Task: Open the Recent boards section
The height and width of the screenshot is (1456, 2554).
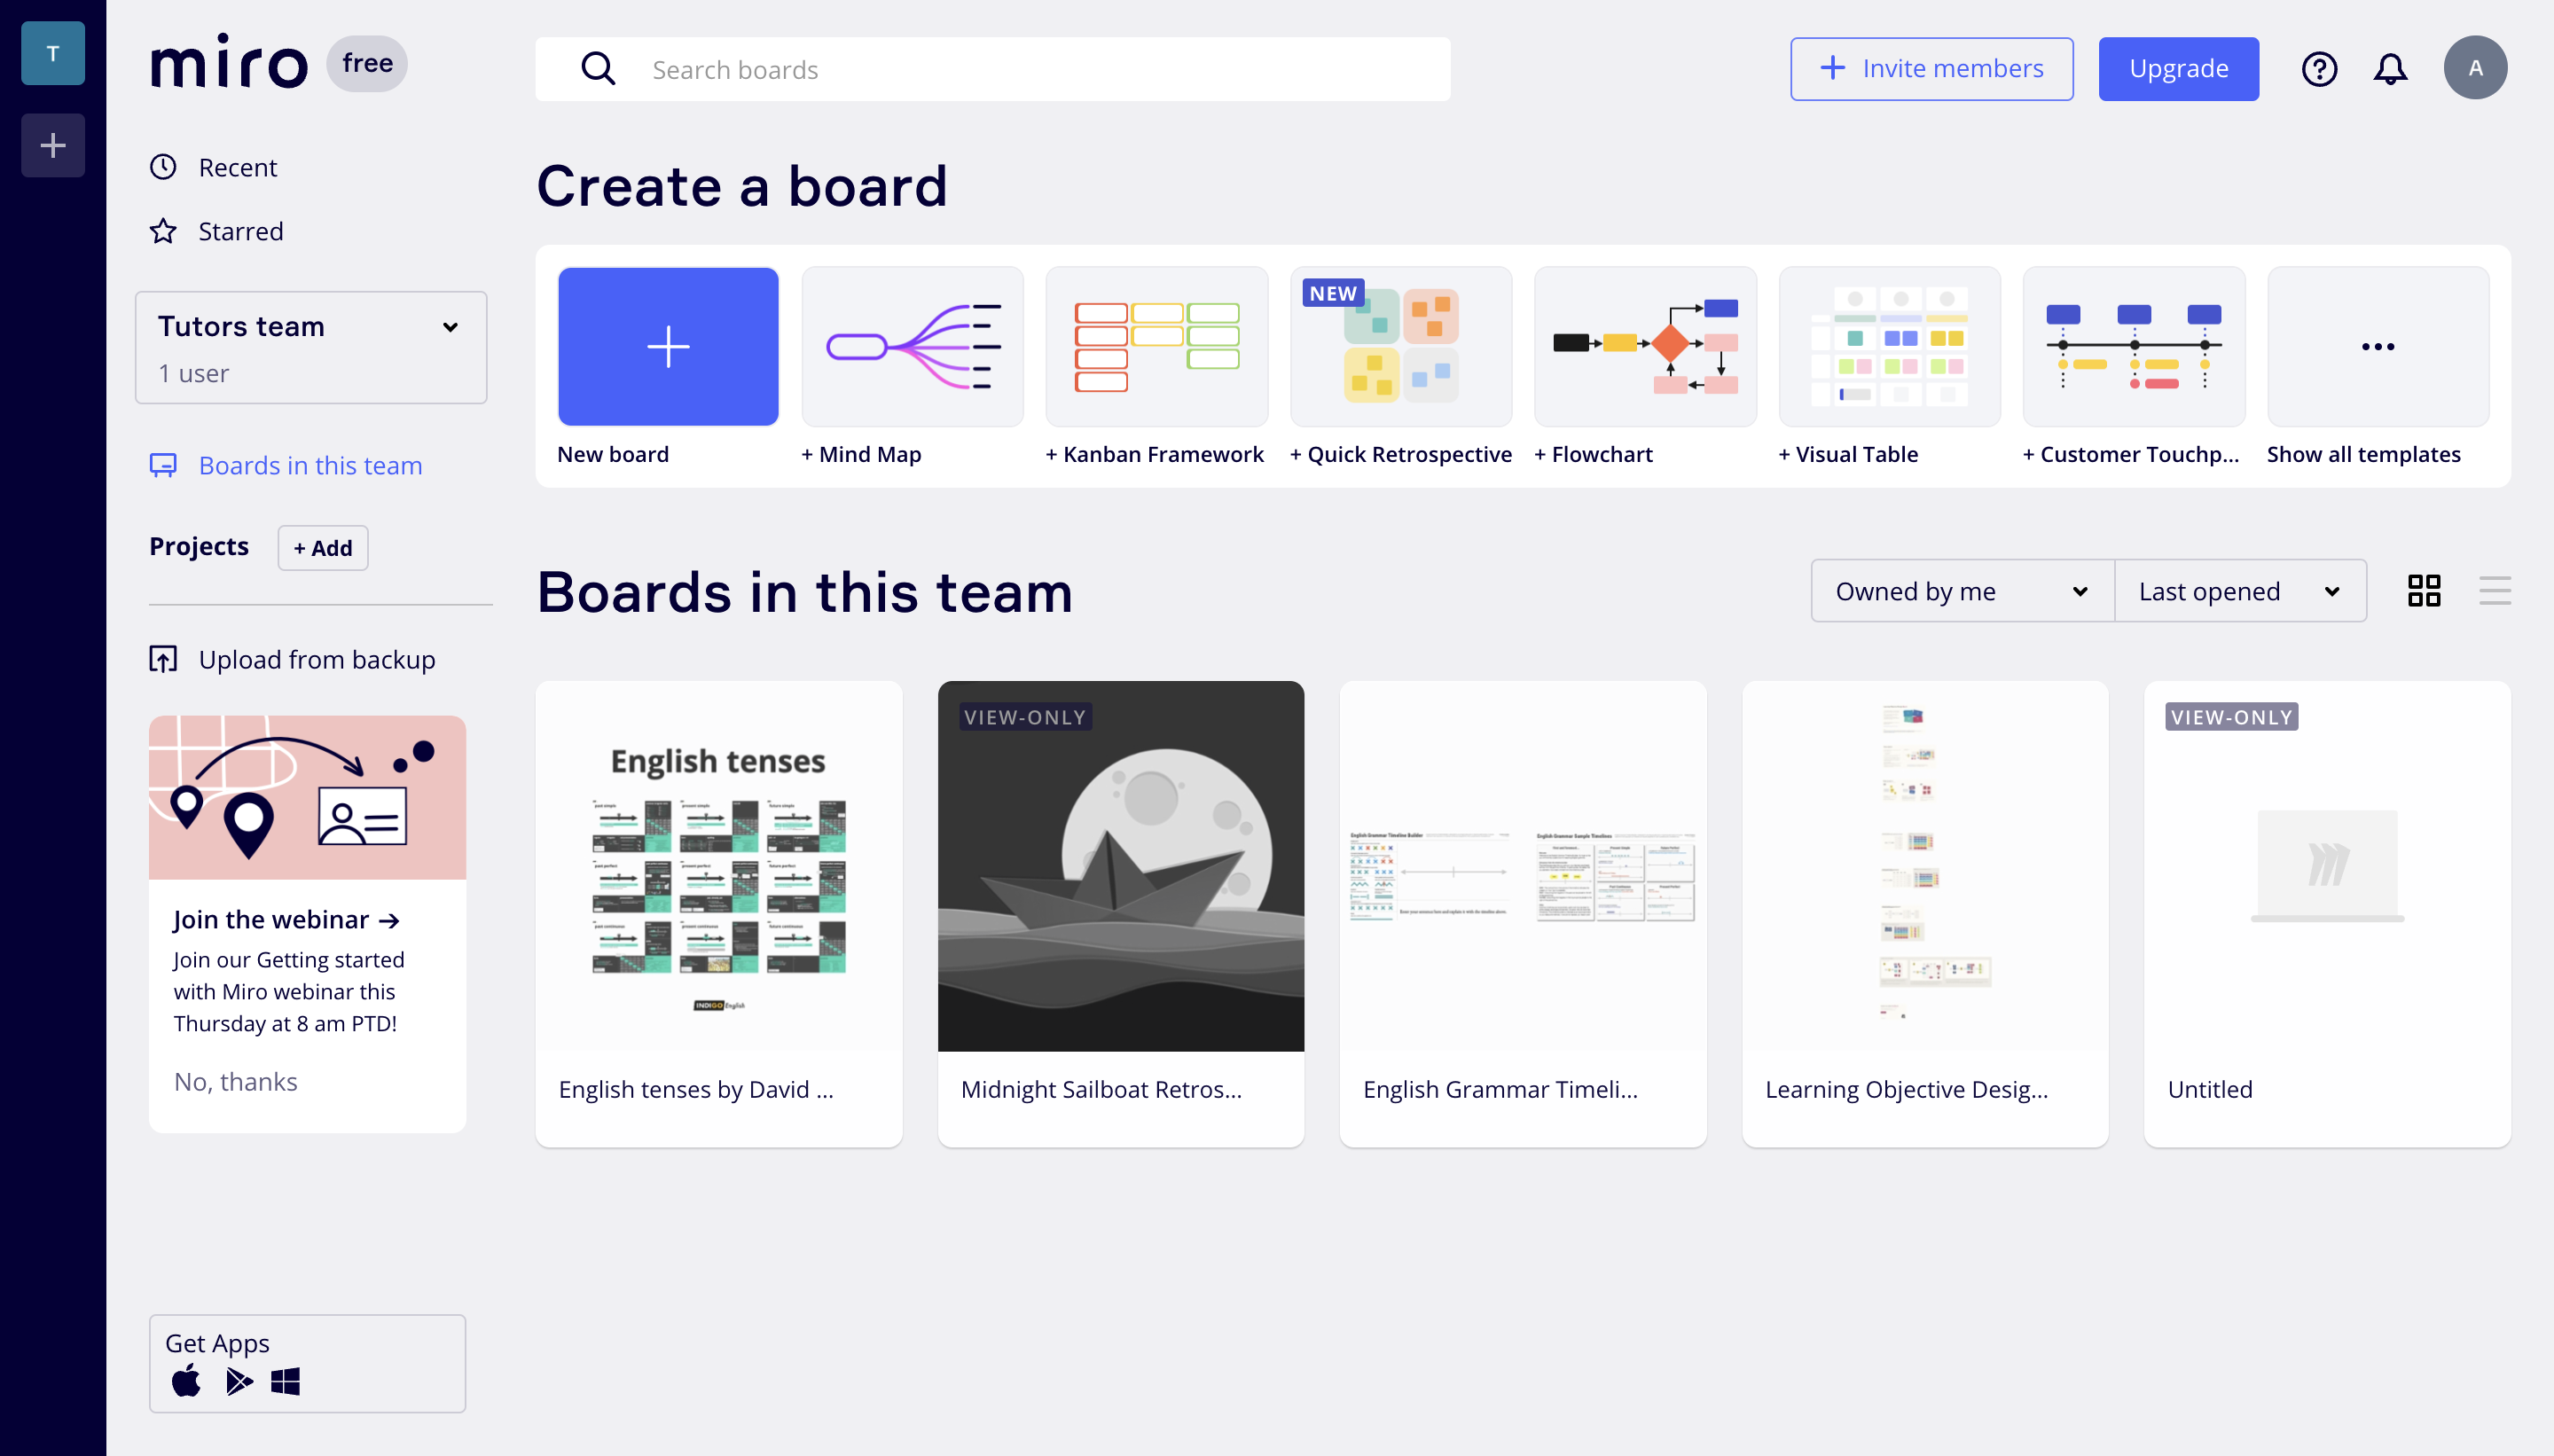Action: pos(237,167)
